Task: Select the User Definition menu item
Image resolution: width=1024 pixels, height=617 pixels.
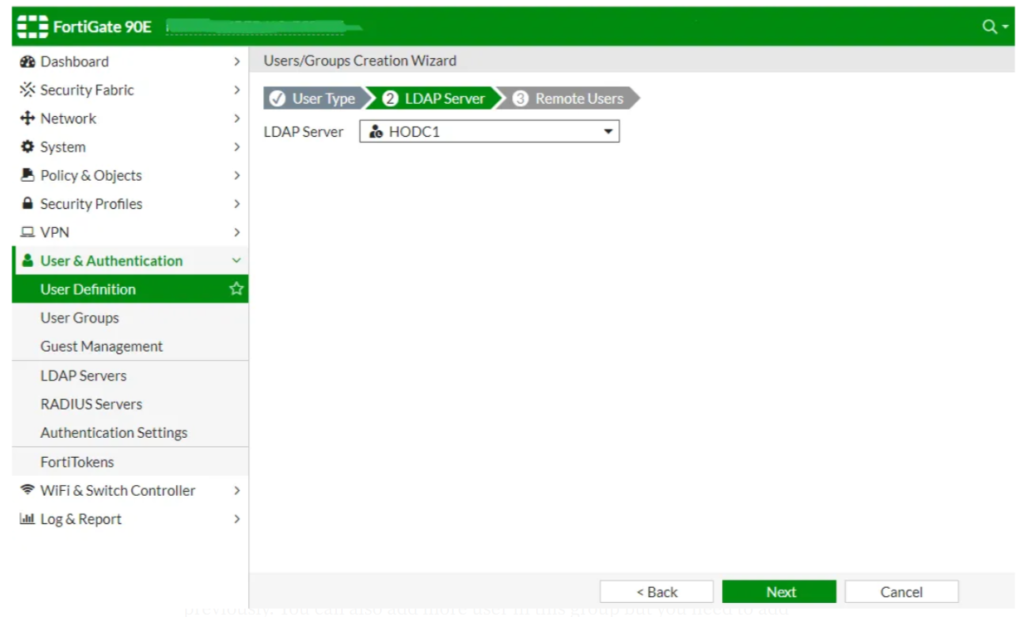Action: tap(130, 289)
